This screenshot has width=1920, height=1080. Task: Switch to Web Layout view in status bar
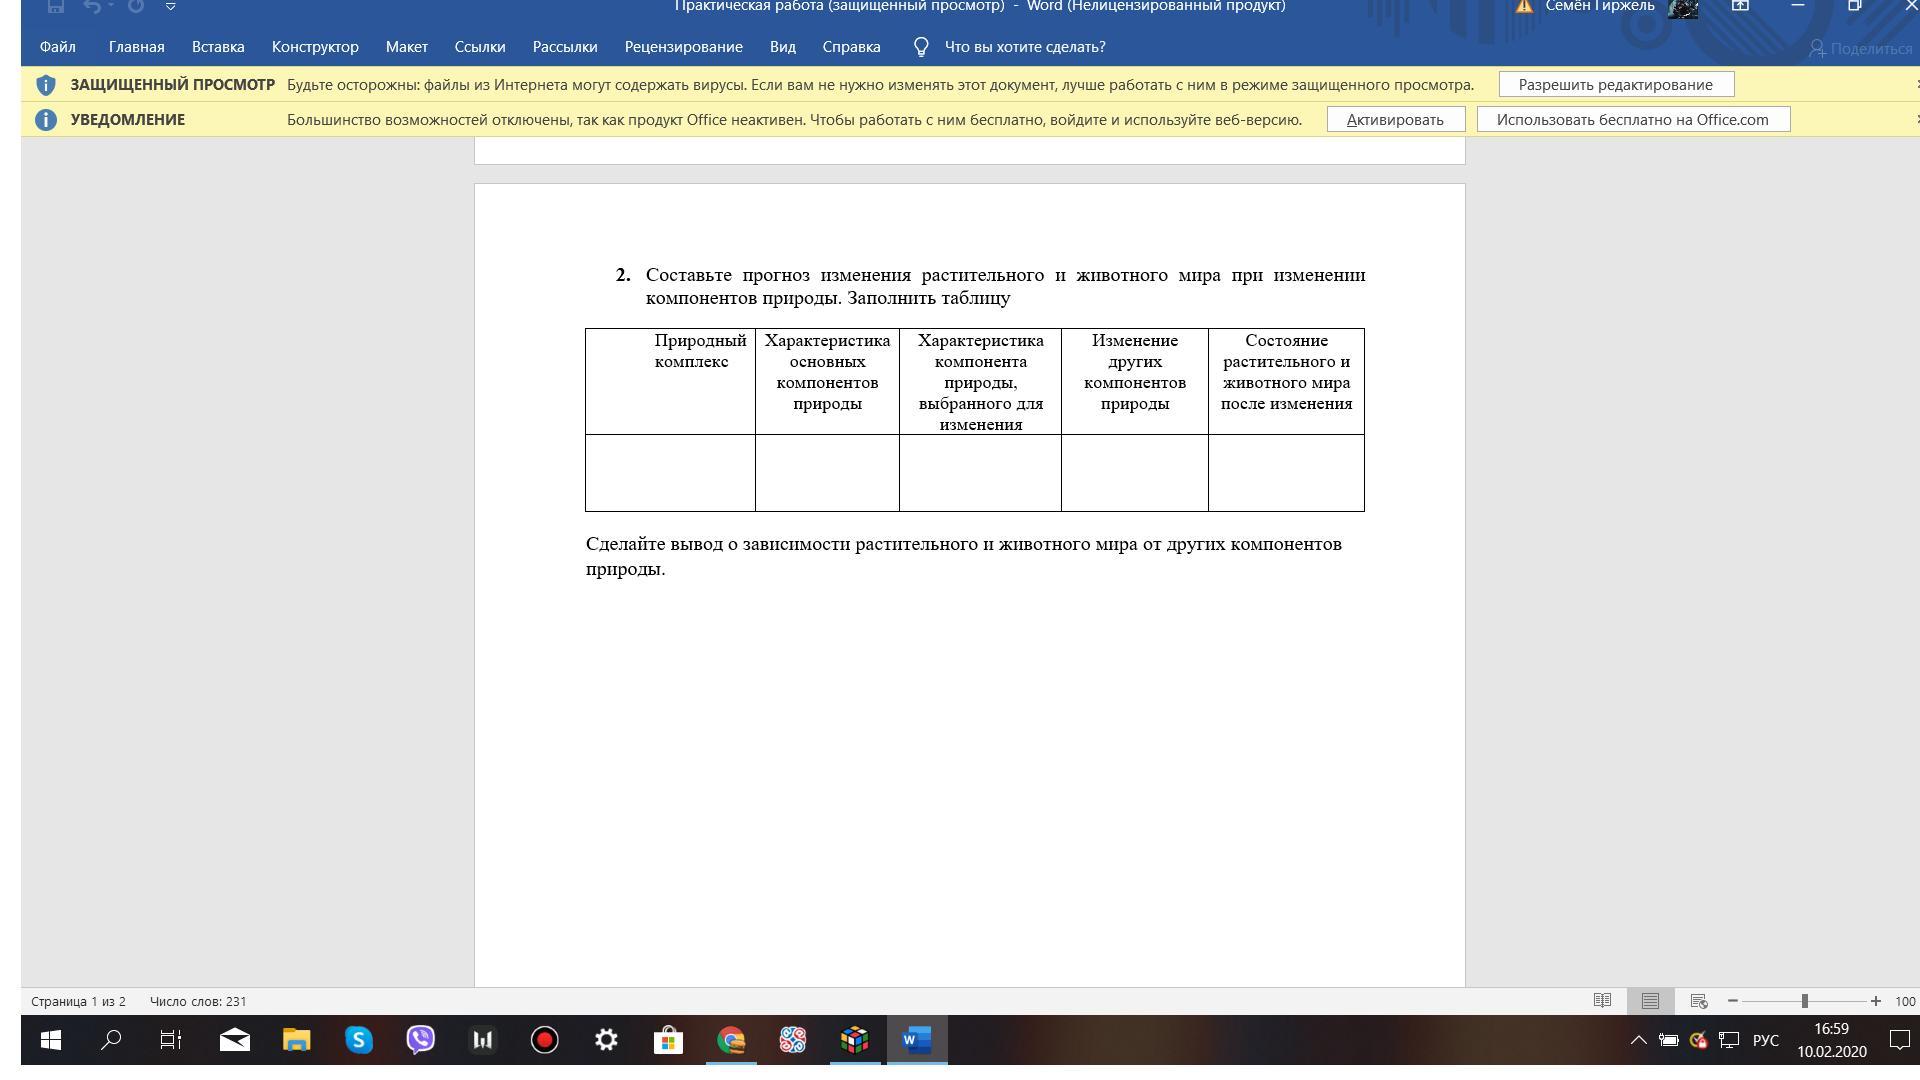[1698, 1001]
